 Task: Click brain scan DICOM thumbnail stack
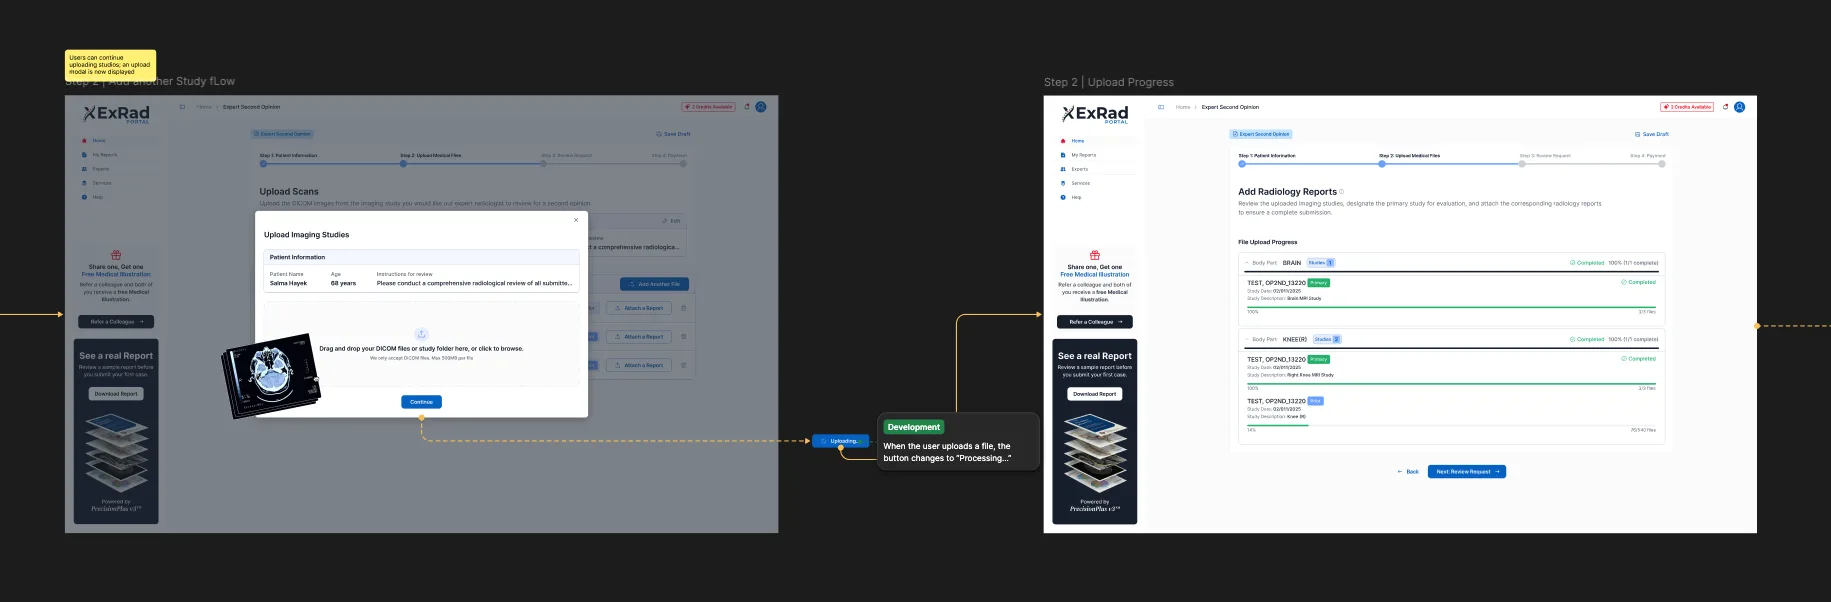(271, 376)
